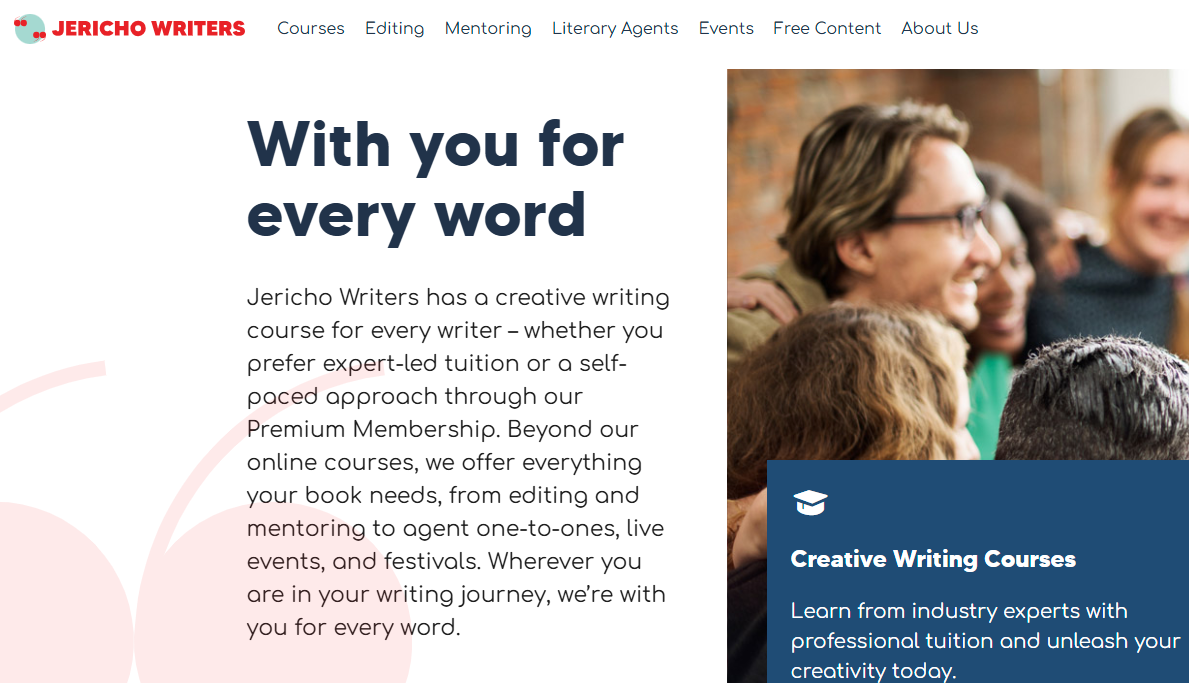This screenshot has height=683, width=1189.
Task: Go to Literary Agents
Action: pos(615,28)
